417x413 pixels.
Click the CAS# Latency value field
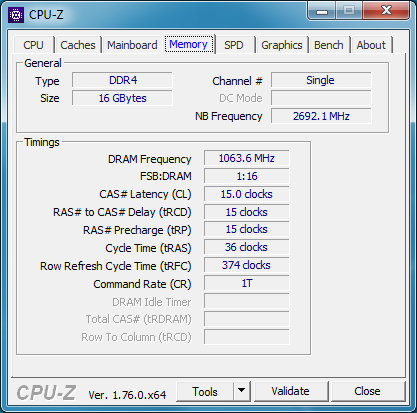247,194
